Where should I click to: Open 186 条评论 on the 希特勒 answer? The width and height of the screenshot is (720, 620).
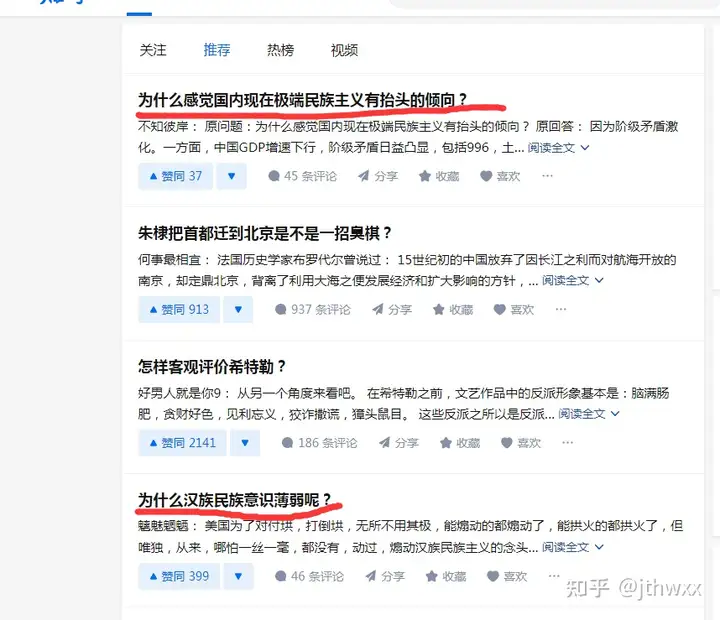pyautogui.click(x=319, y=443)
